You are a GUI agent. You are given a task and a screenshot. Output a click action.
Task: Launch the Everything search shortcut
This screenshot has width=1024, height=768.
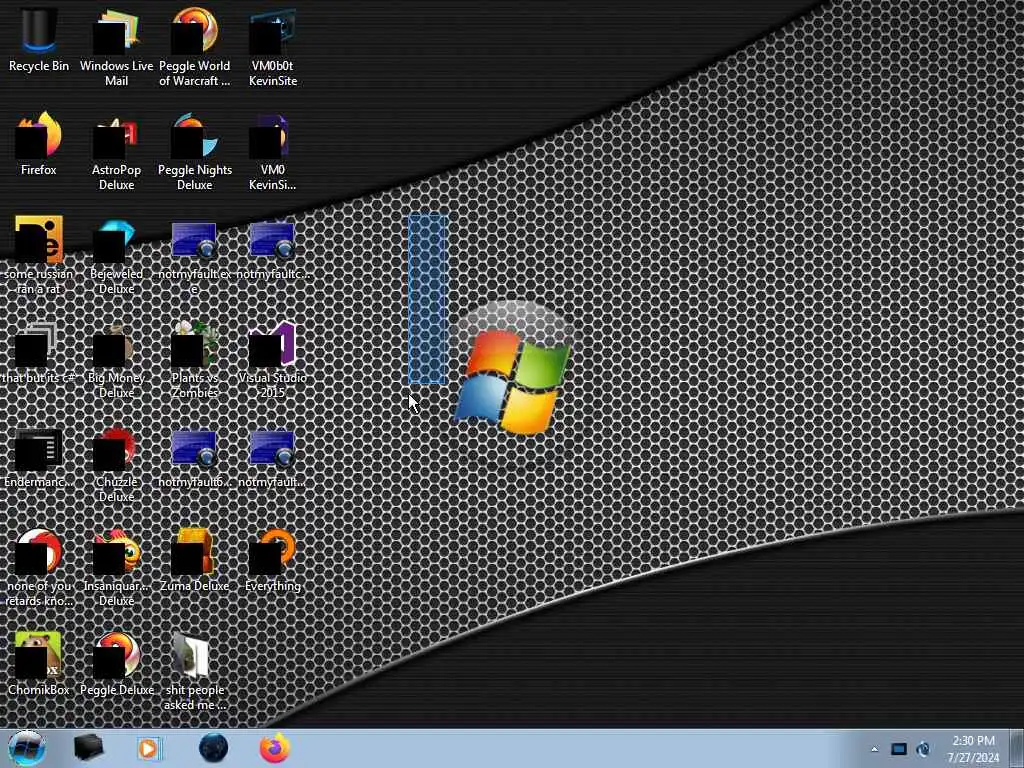(273, 560)
